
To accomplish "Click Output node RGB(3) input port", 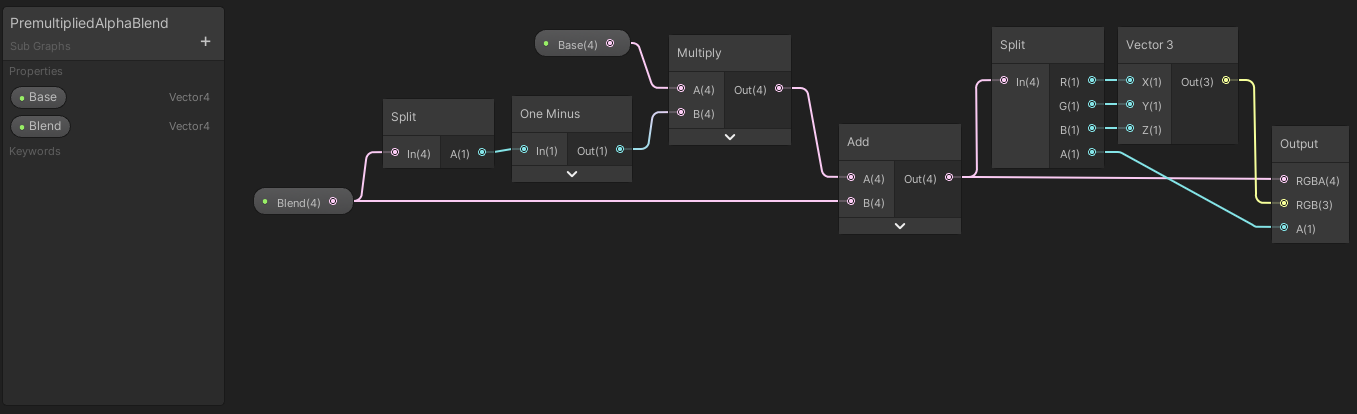I will tap(1284, 204).
